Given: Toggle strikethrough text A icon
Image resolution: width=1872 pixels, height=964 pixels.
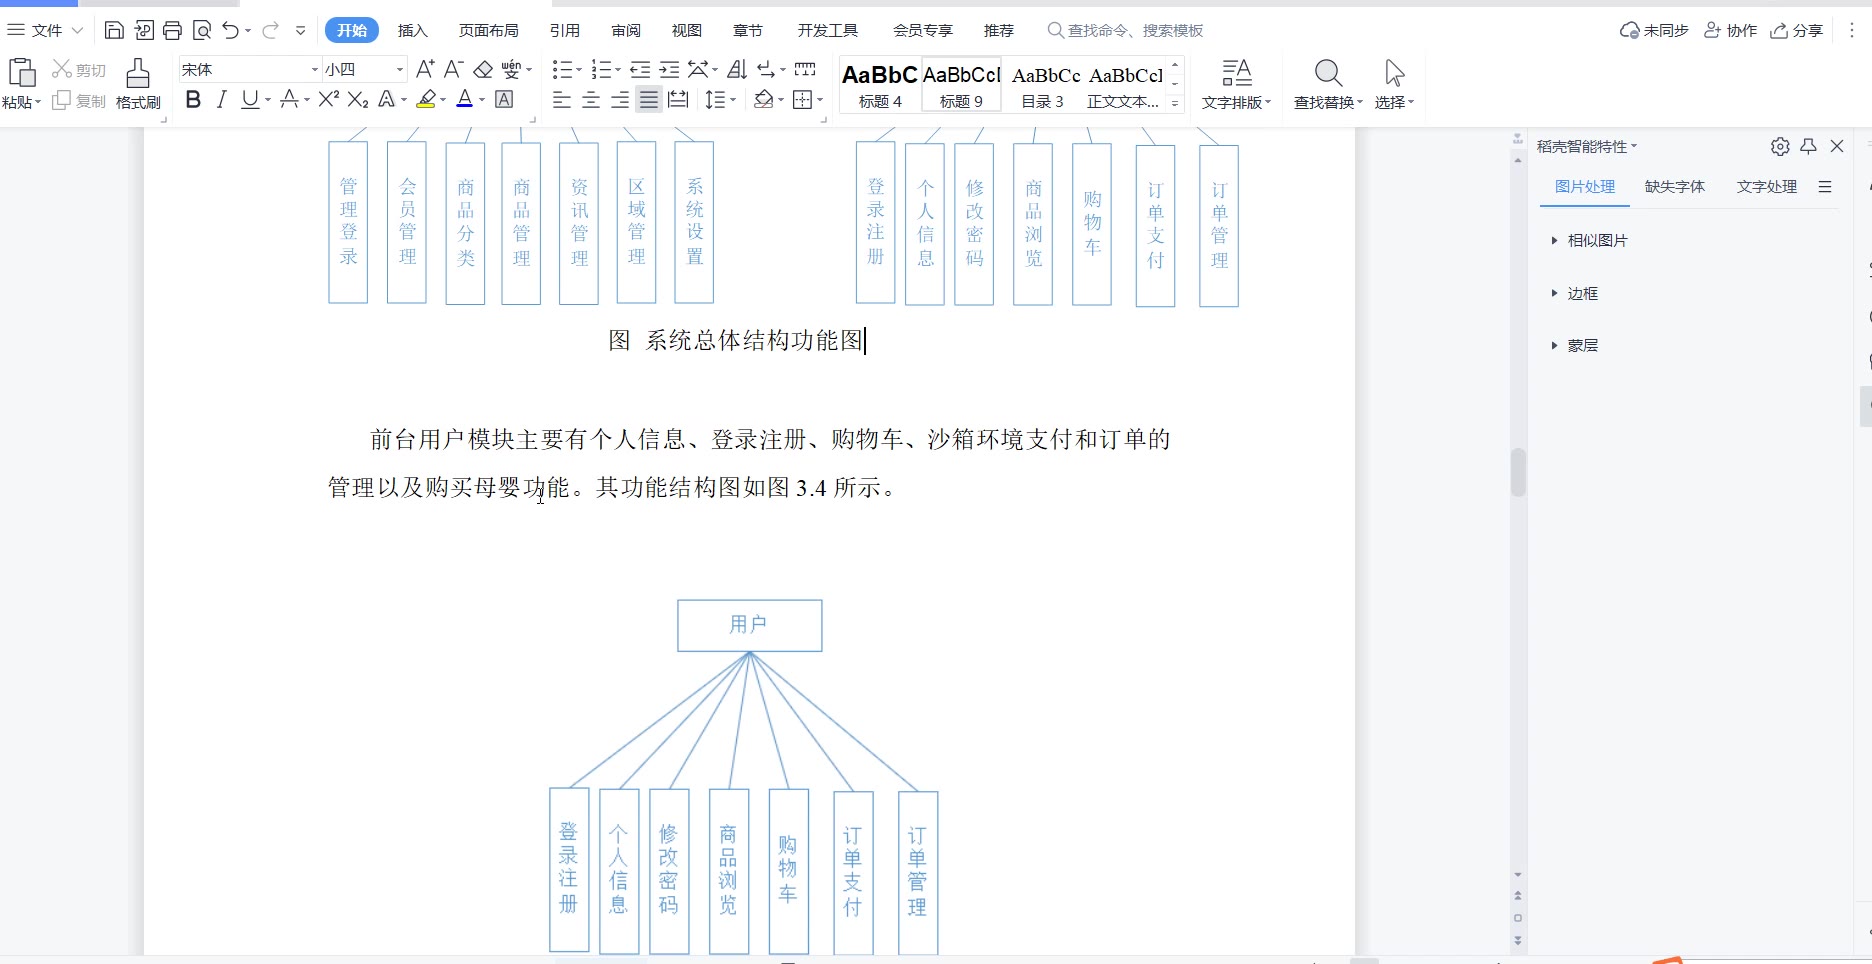Looking at the screenshot, I should click(x=289, y=99).
